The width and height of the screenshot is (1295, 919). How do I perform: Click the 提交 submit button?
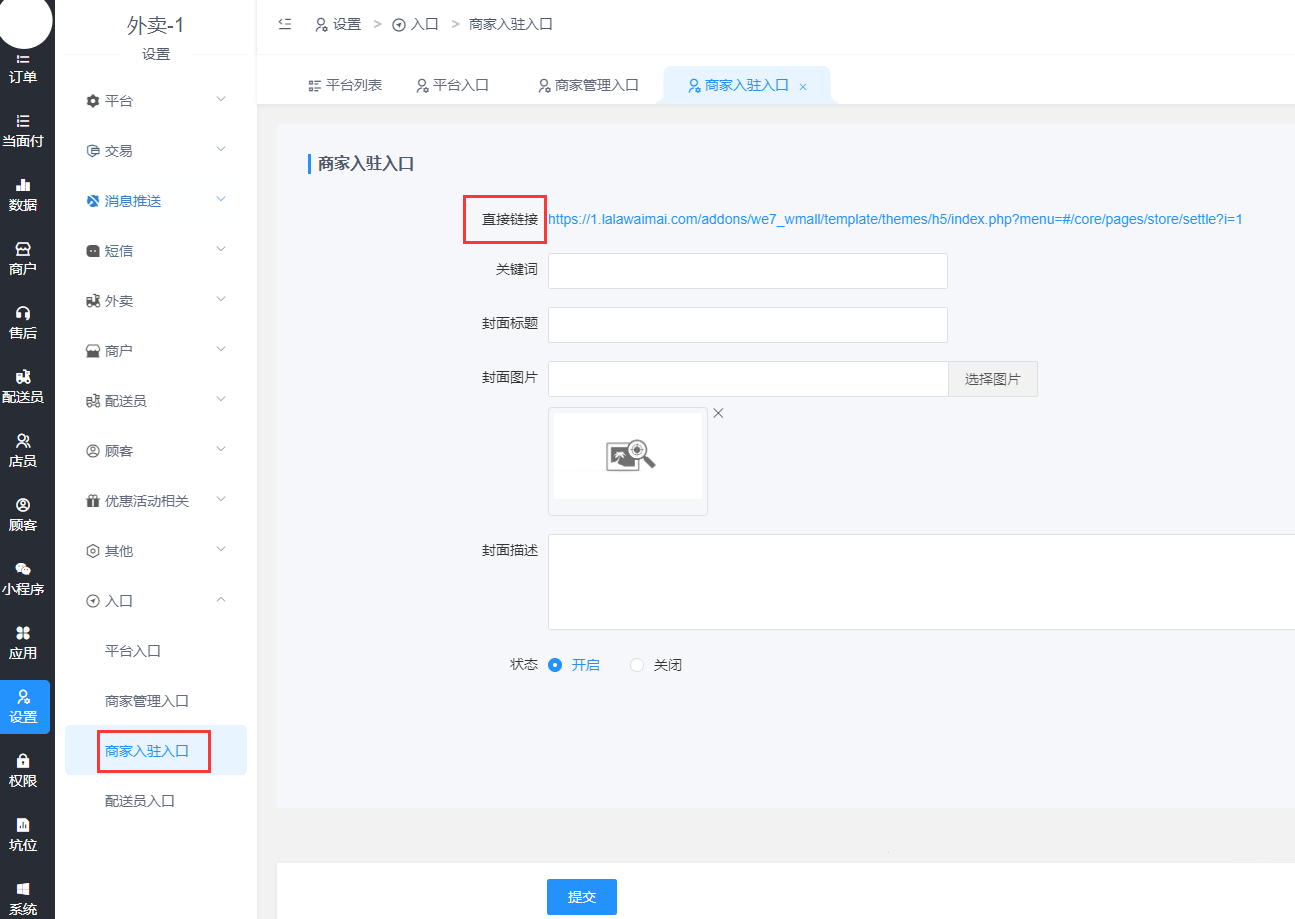click(582, 897)
